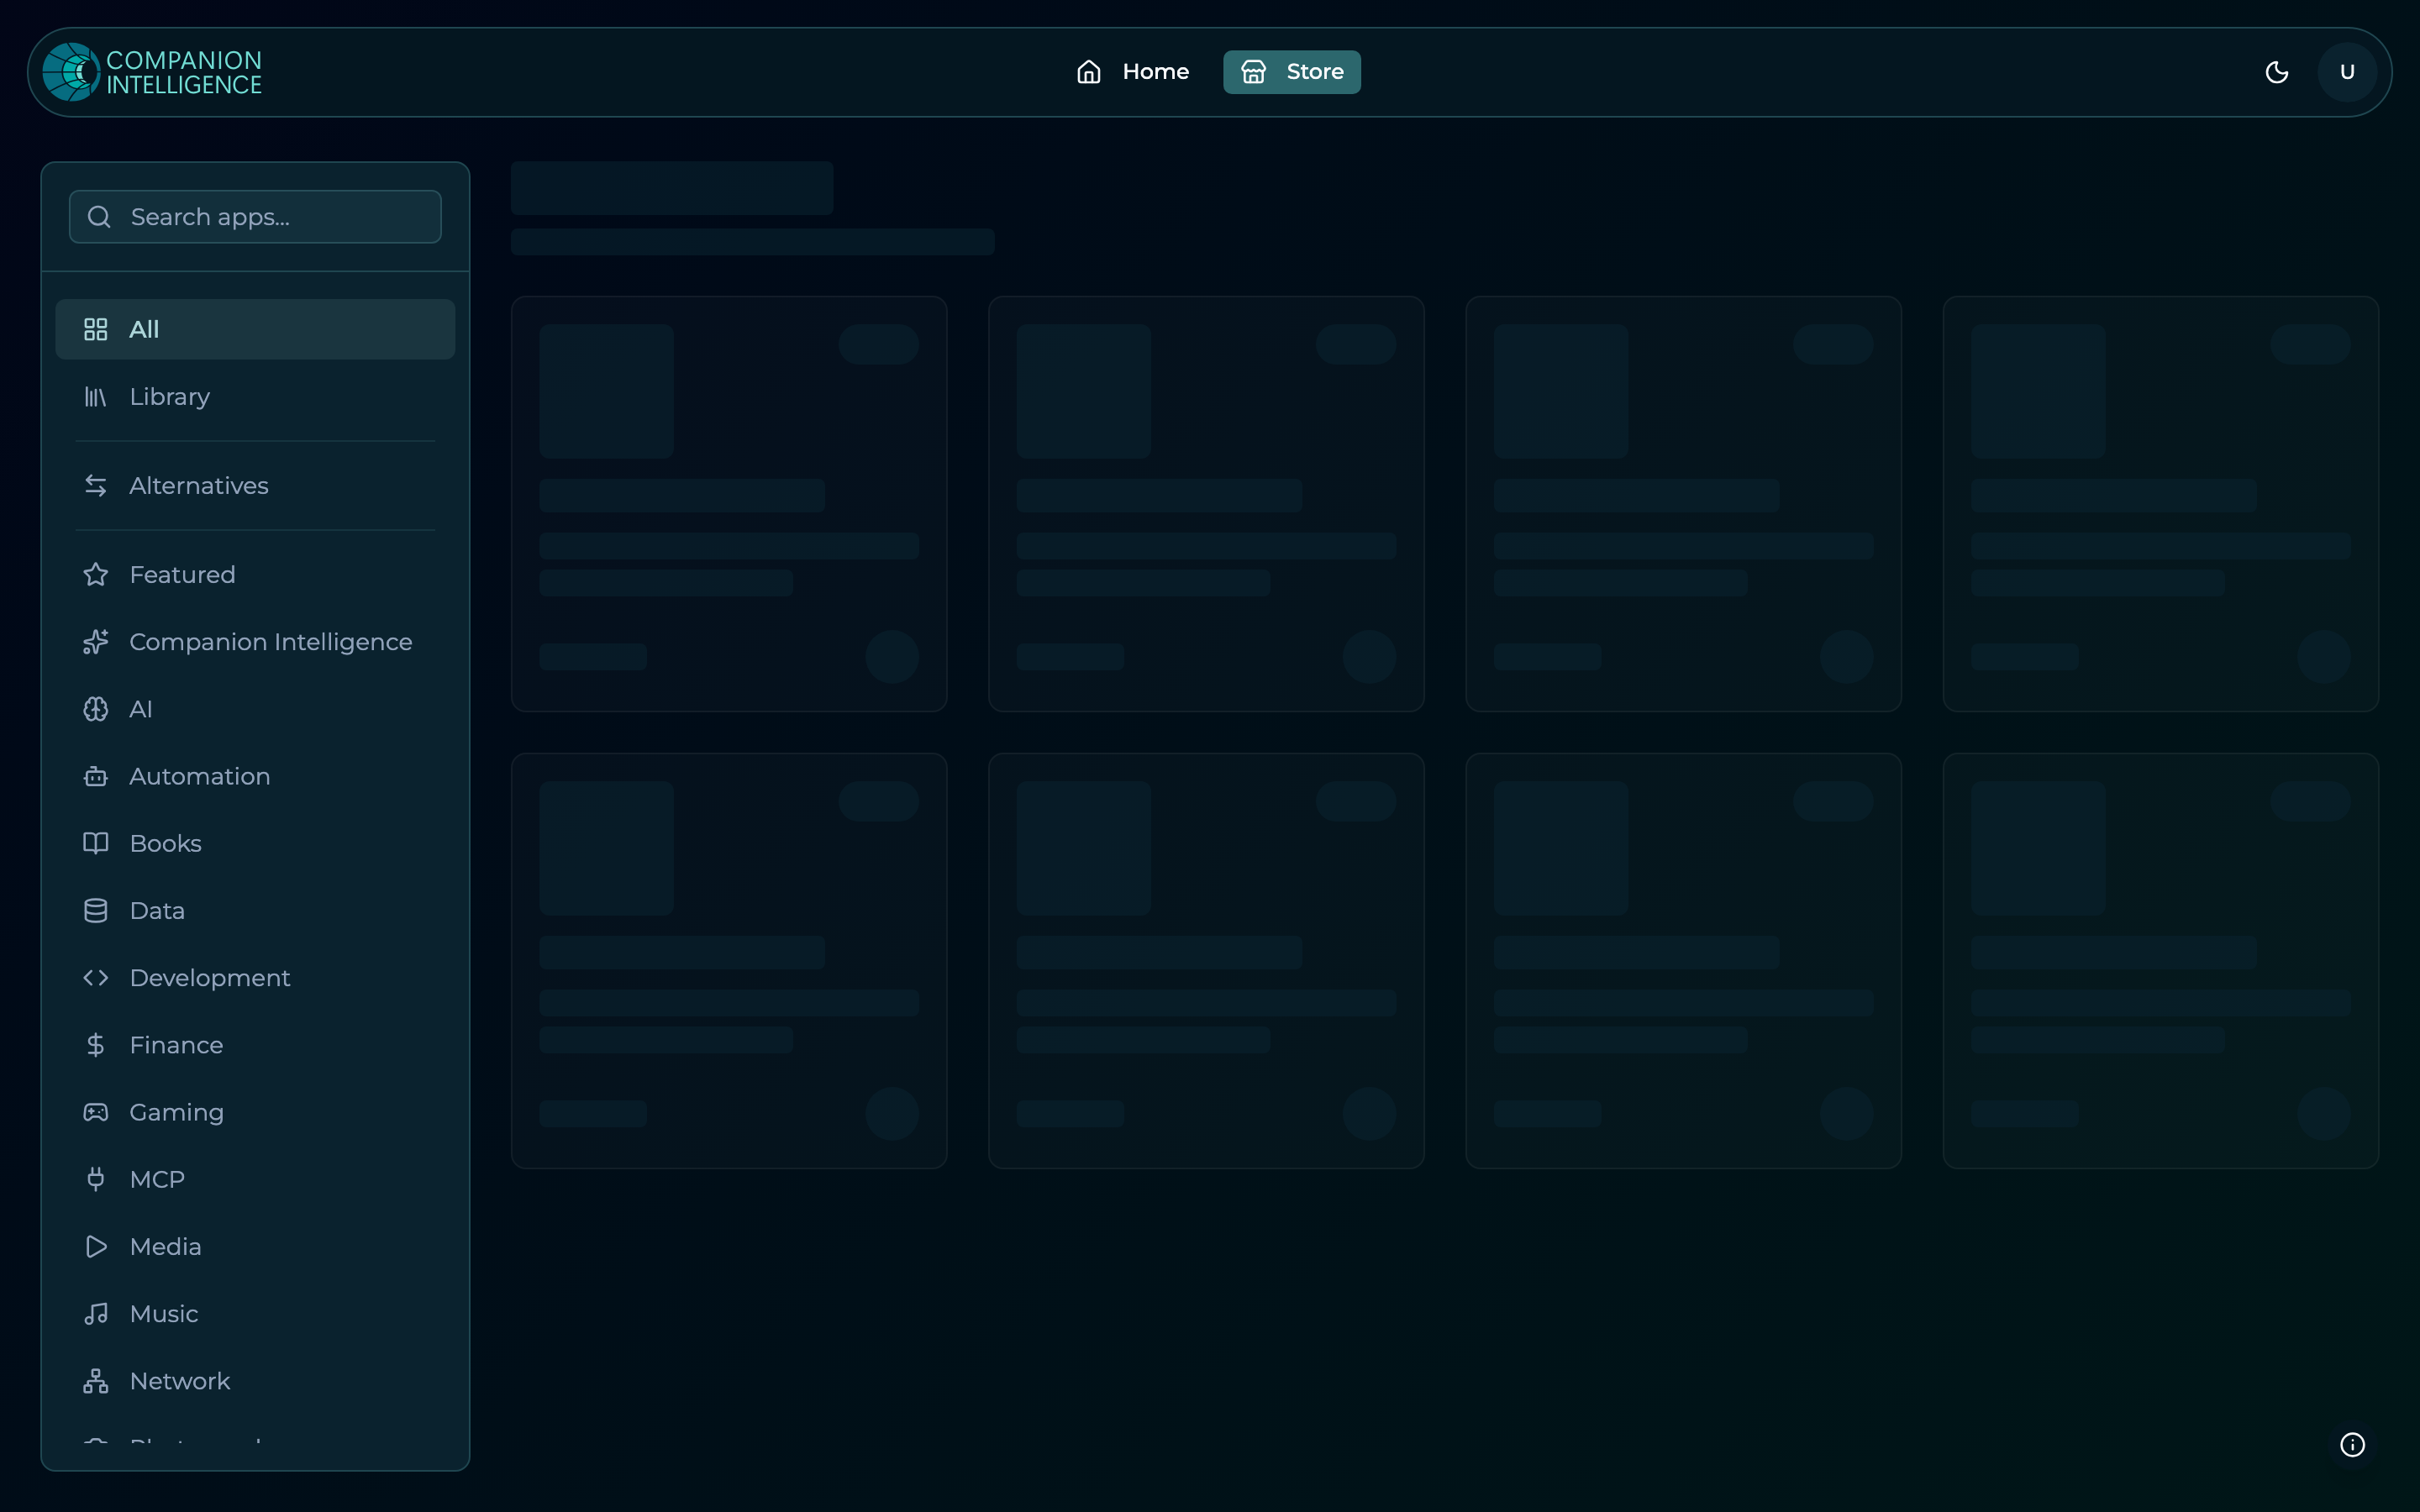
Task: Click the open book icon
Action: (96, 843)
